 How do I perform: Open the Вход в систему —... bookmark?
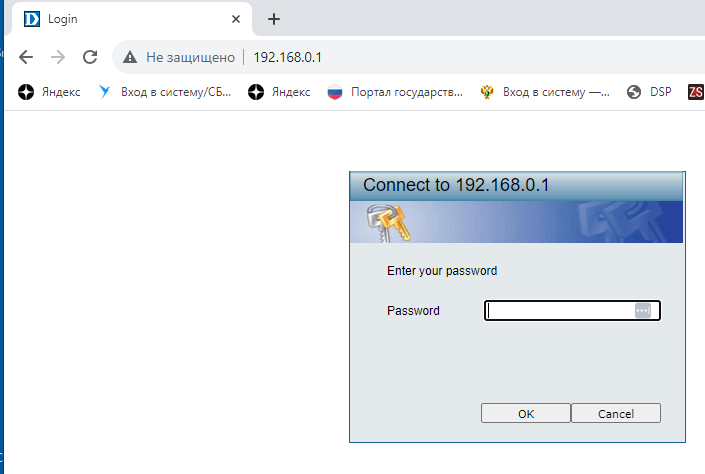coord(544,92)
